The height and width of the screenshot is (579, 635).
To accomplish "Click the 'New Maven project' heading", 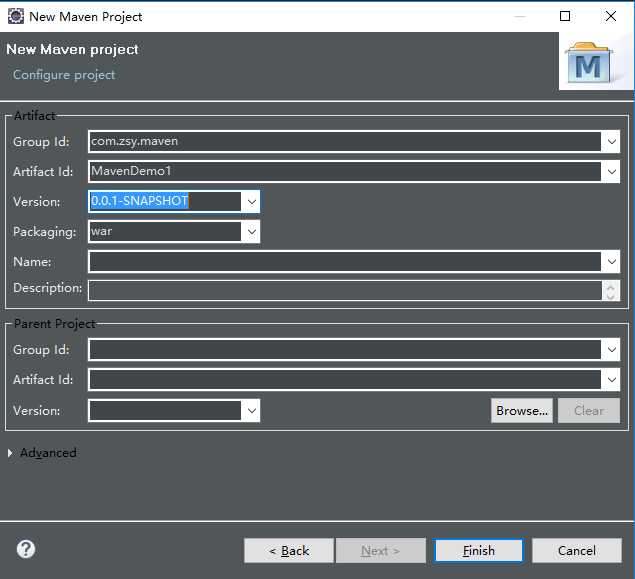I will tap(72, 49).
